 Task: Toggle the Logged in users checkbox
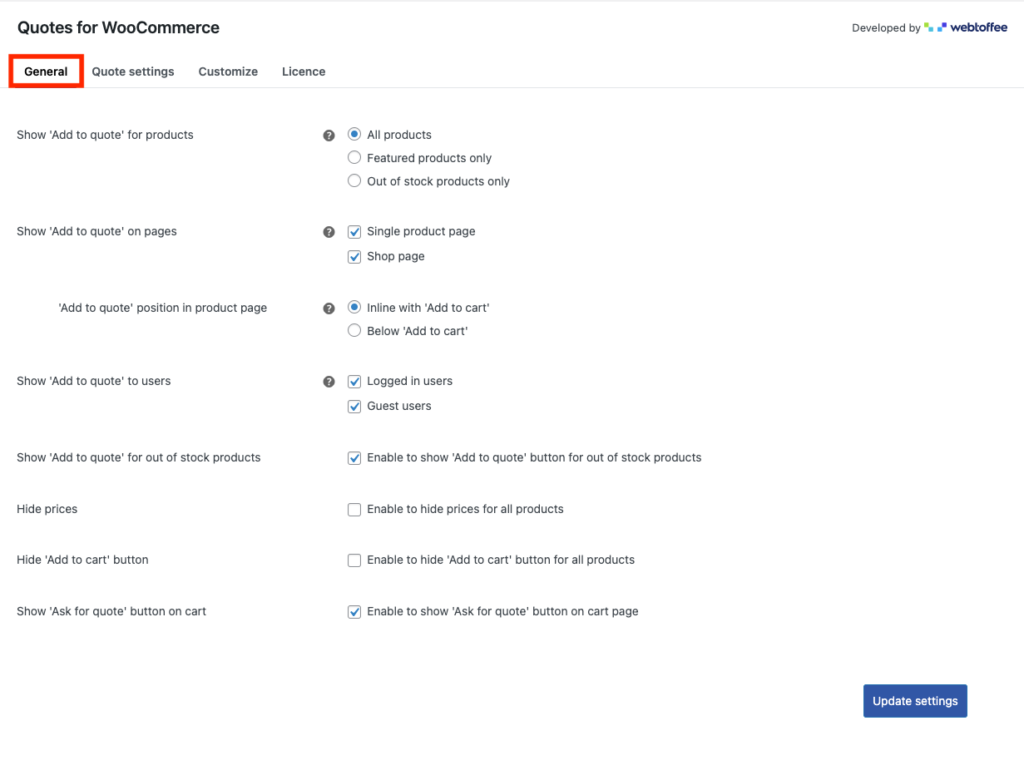[354, 382]
